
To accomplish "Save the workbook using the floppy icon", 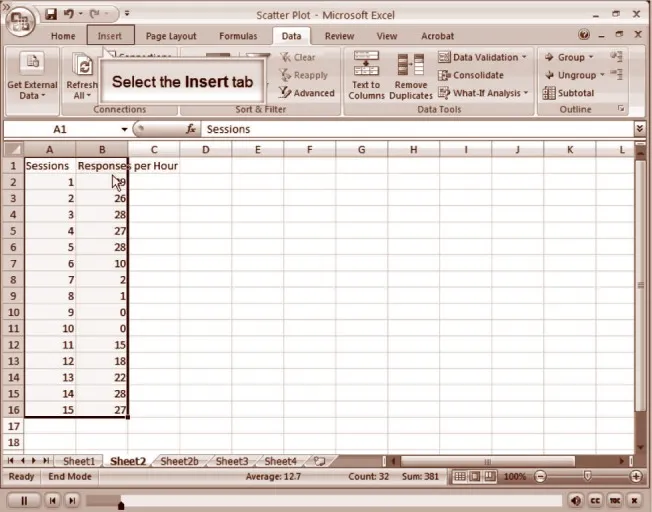I will tap(51, 15).
